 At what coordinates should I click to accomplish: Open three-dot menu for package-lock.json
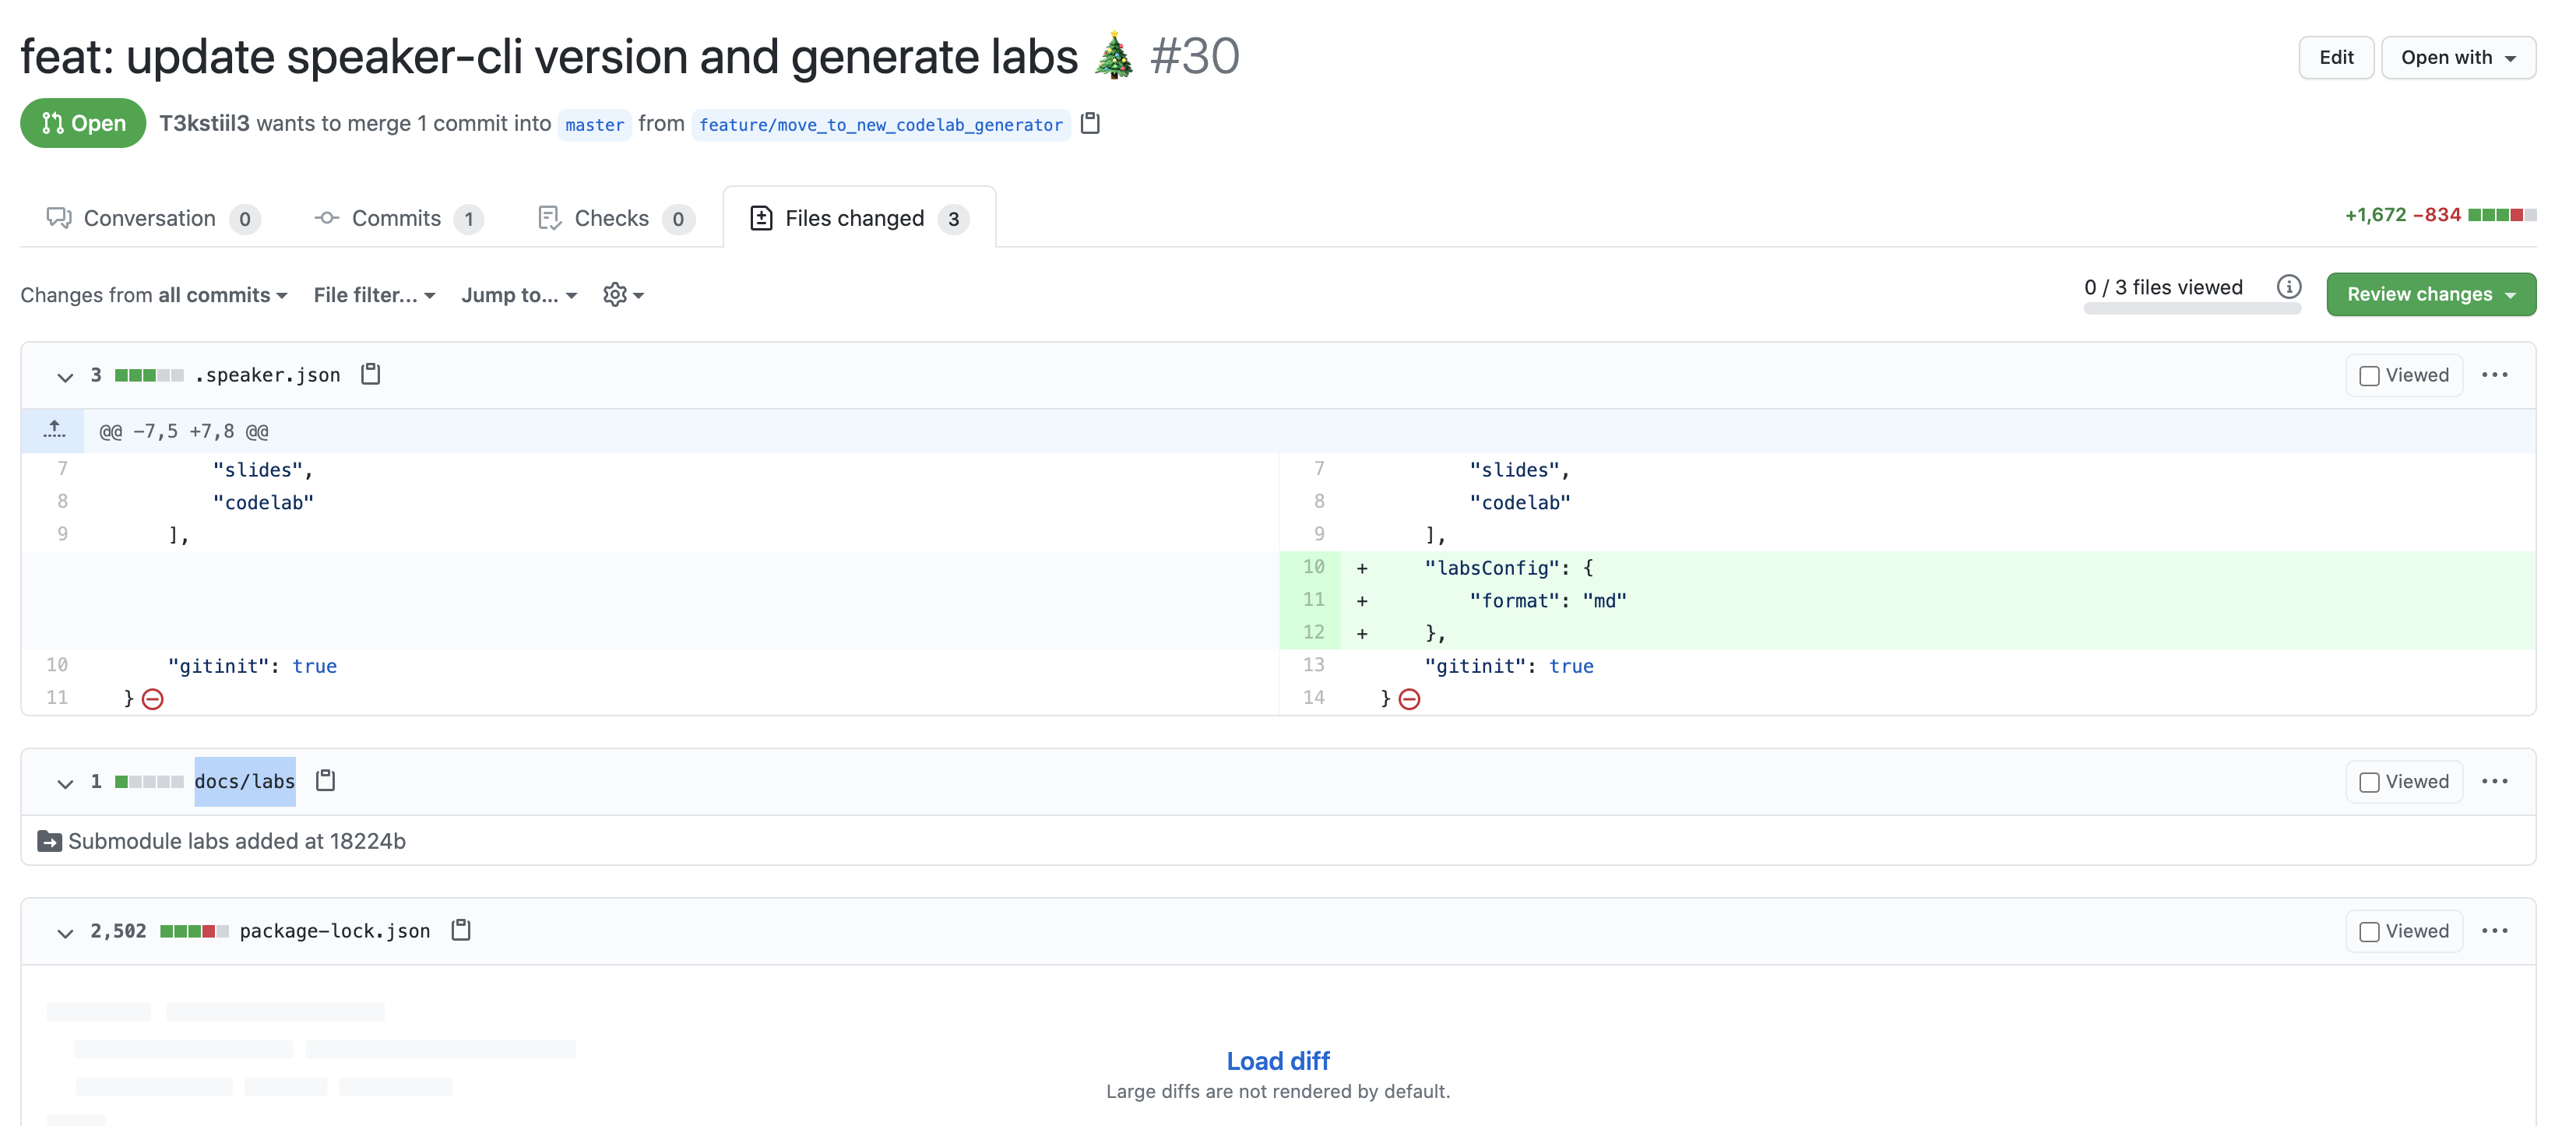(x=2494, y=930)
